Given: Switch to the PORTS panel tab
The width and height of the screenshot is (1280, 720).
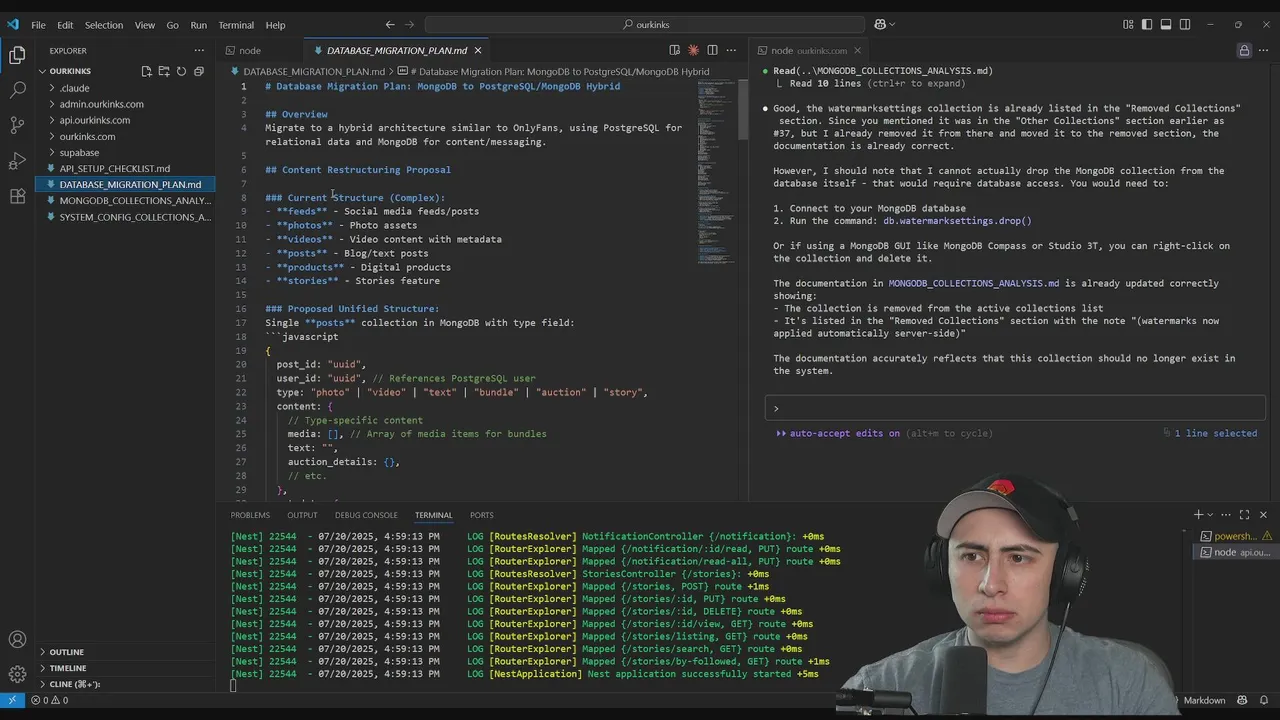Looking at the screenshot, I should [x=482, y=515].
